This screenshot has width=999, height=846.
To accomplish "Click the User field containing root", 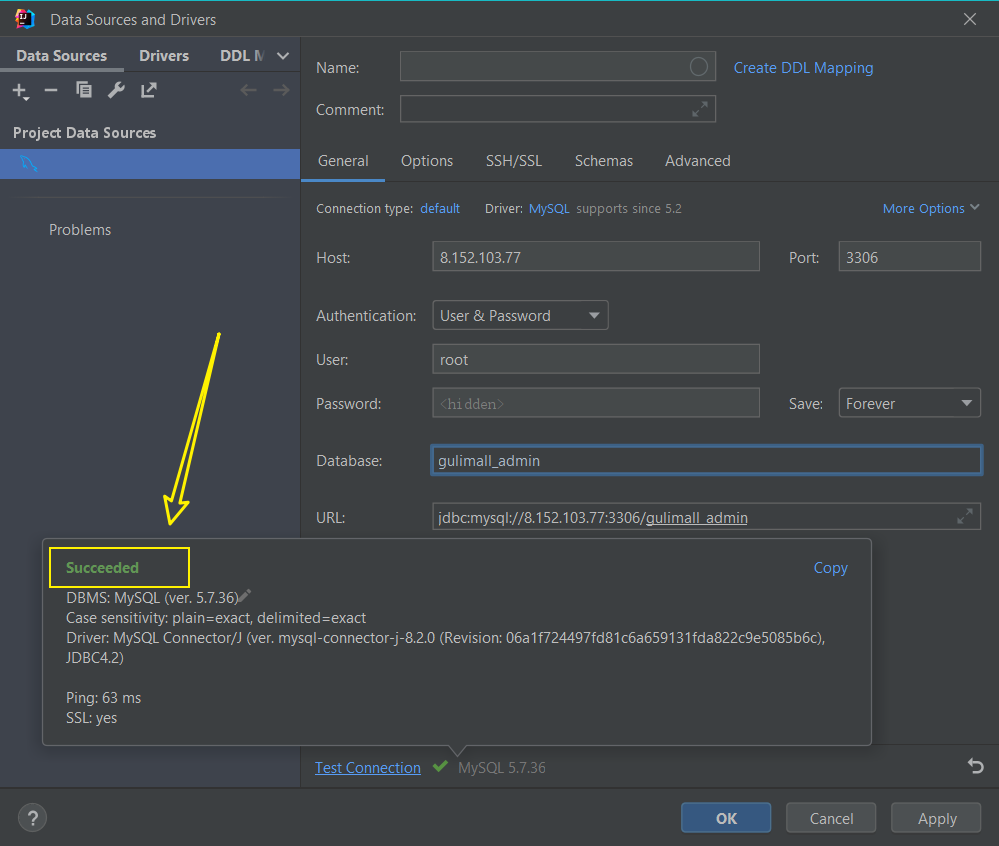I will tap(596, 359).
